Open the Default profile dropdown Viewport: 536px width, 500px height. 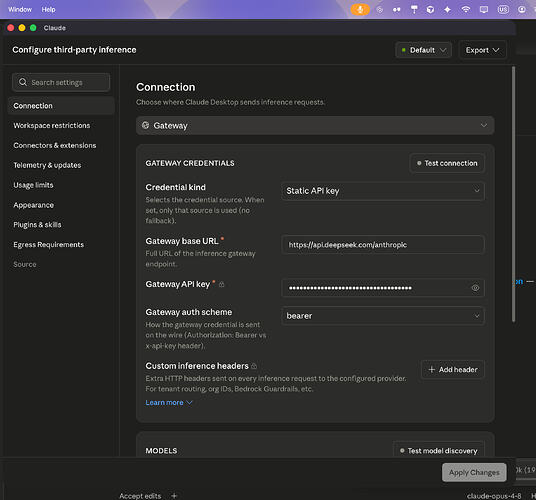coord(424,50)
